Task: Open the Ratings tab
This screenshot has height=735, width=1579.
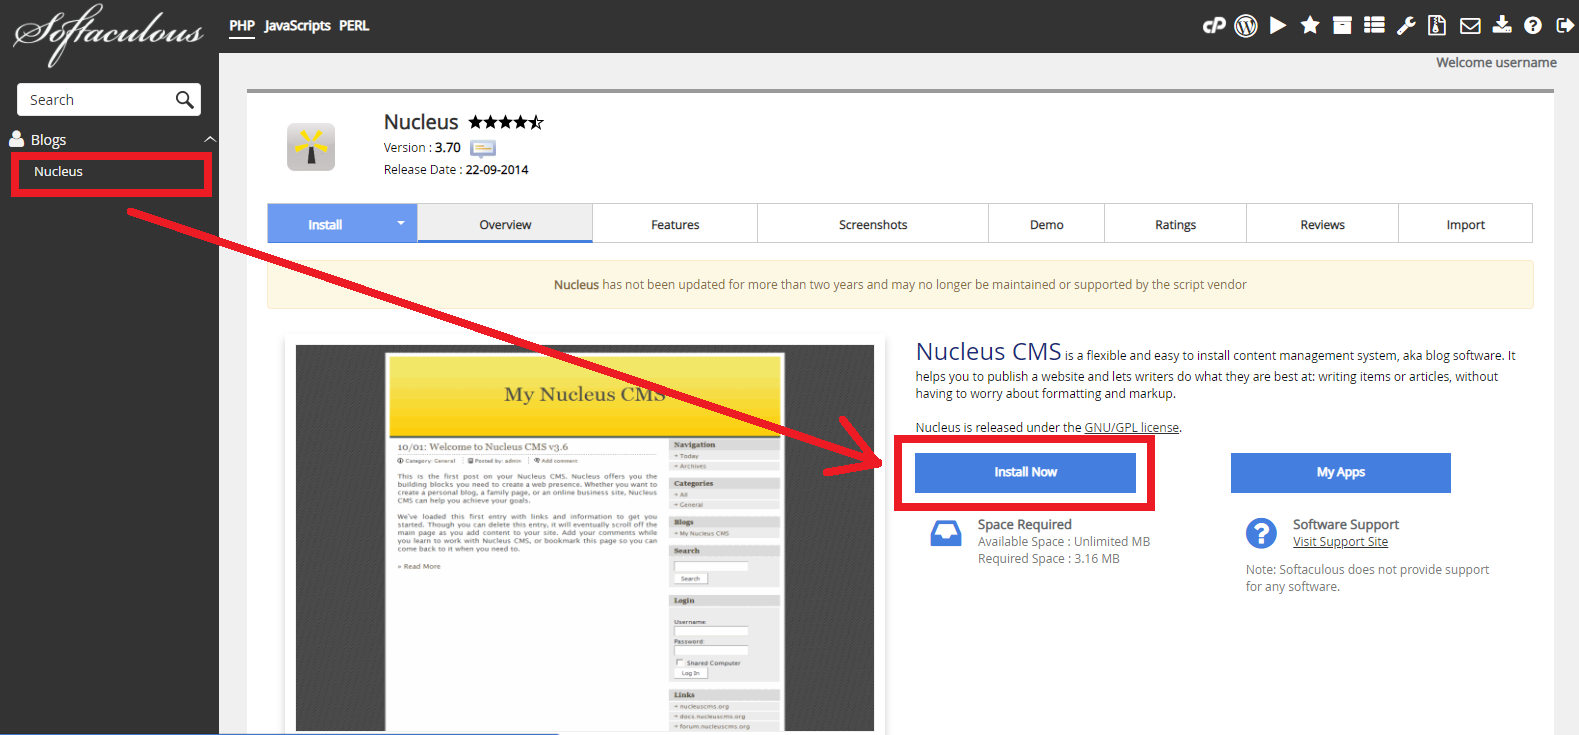Action: tap(1176, 224)
